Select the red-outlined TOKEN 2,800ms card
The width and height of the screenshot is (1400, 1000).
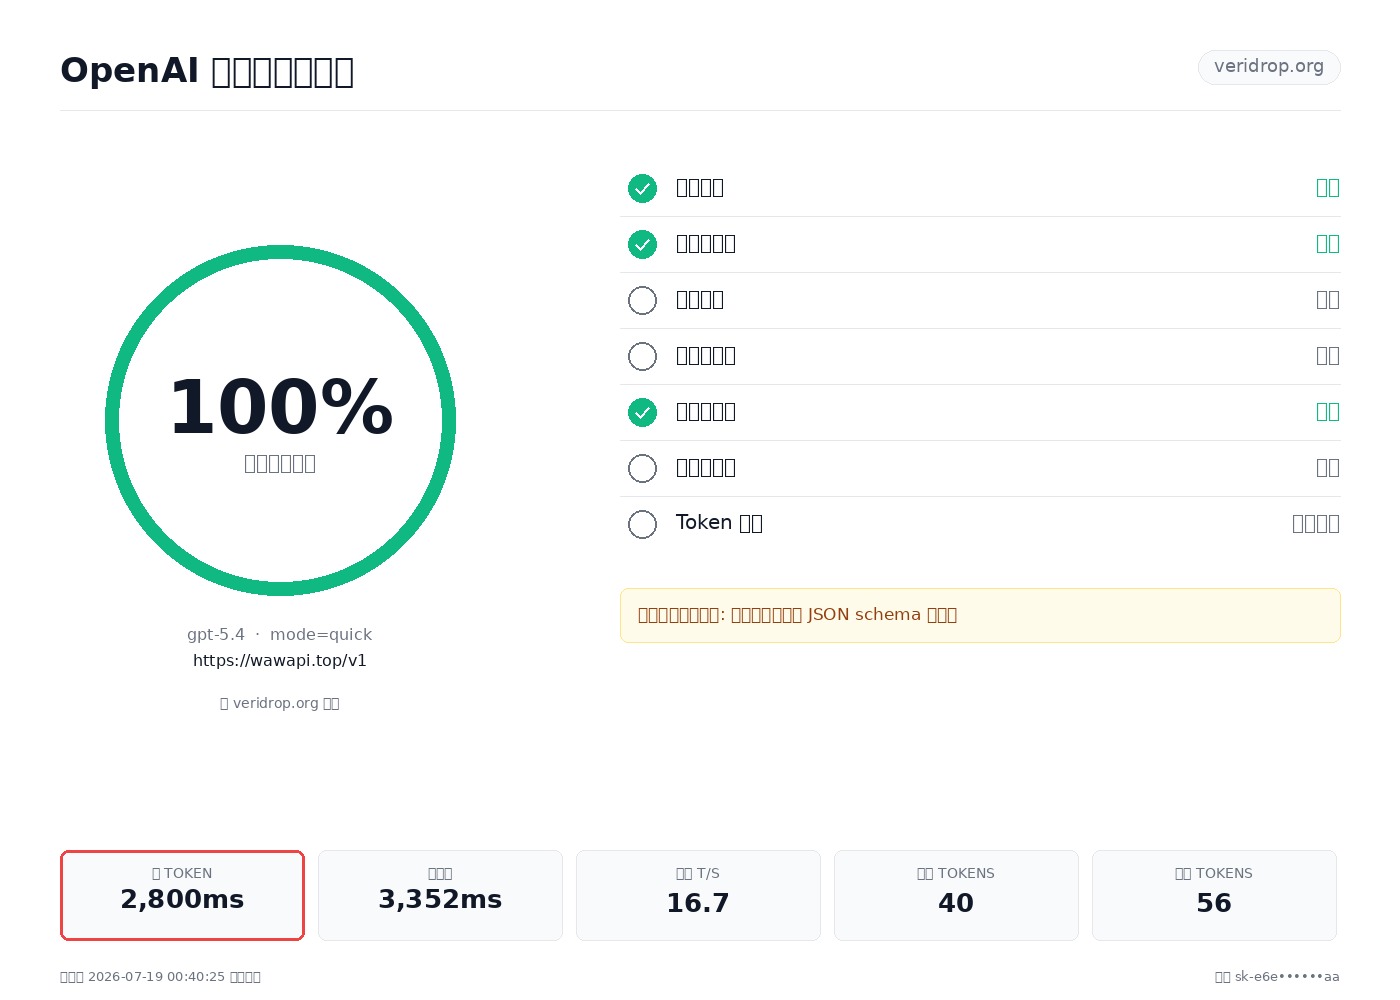(182, 895)
